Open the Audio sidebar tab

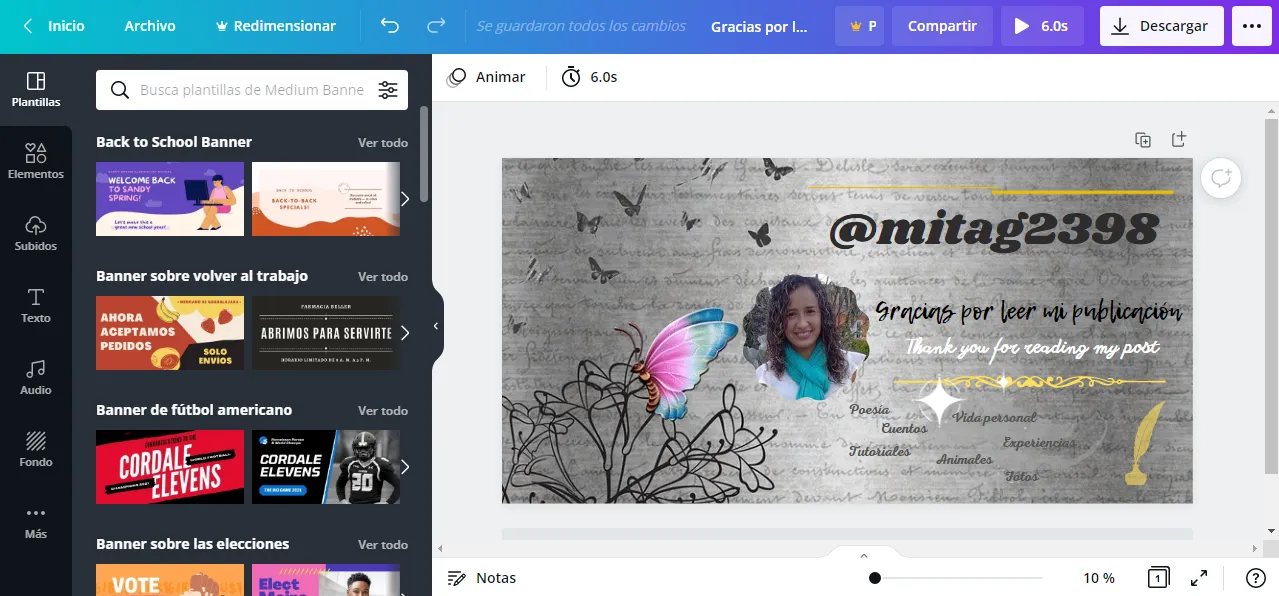coord(36,378)
